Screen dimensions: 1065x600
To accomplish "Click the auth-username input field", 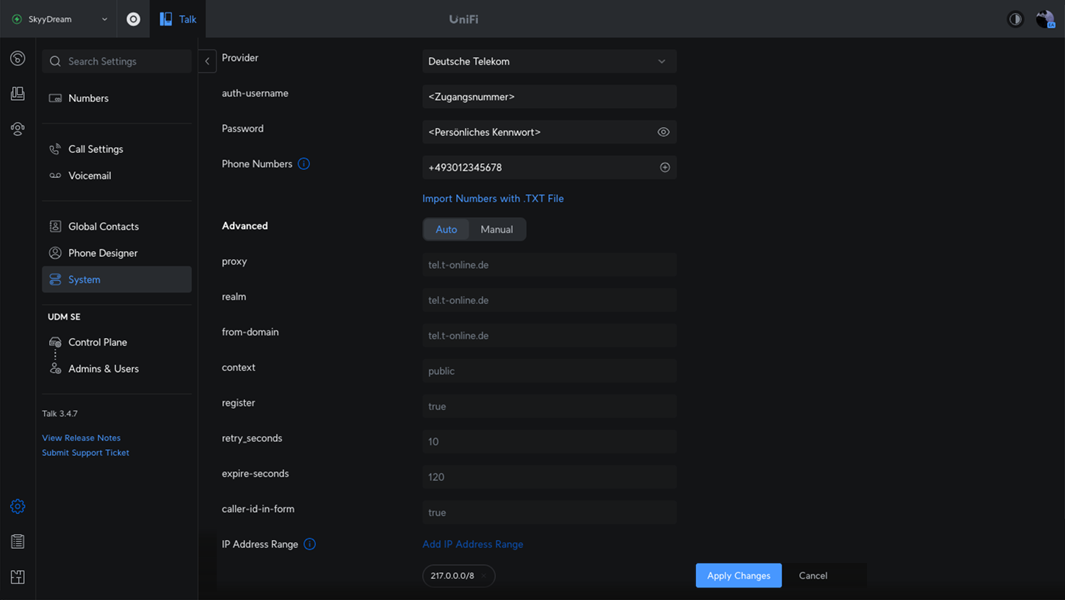I will [x=549, y=97].
